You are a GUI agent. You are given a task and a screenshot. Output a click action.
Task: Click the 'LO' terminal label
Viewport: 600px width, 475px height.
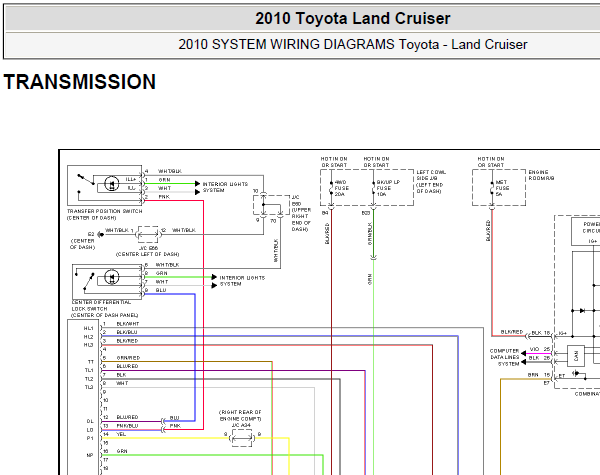(x=90, y=430)
